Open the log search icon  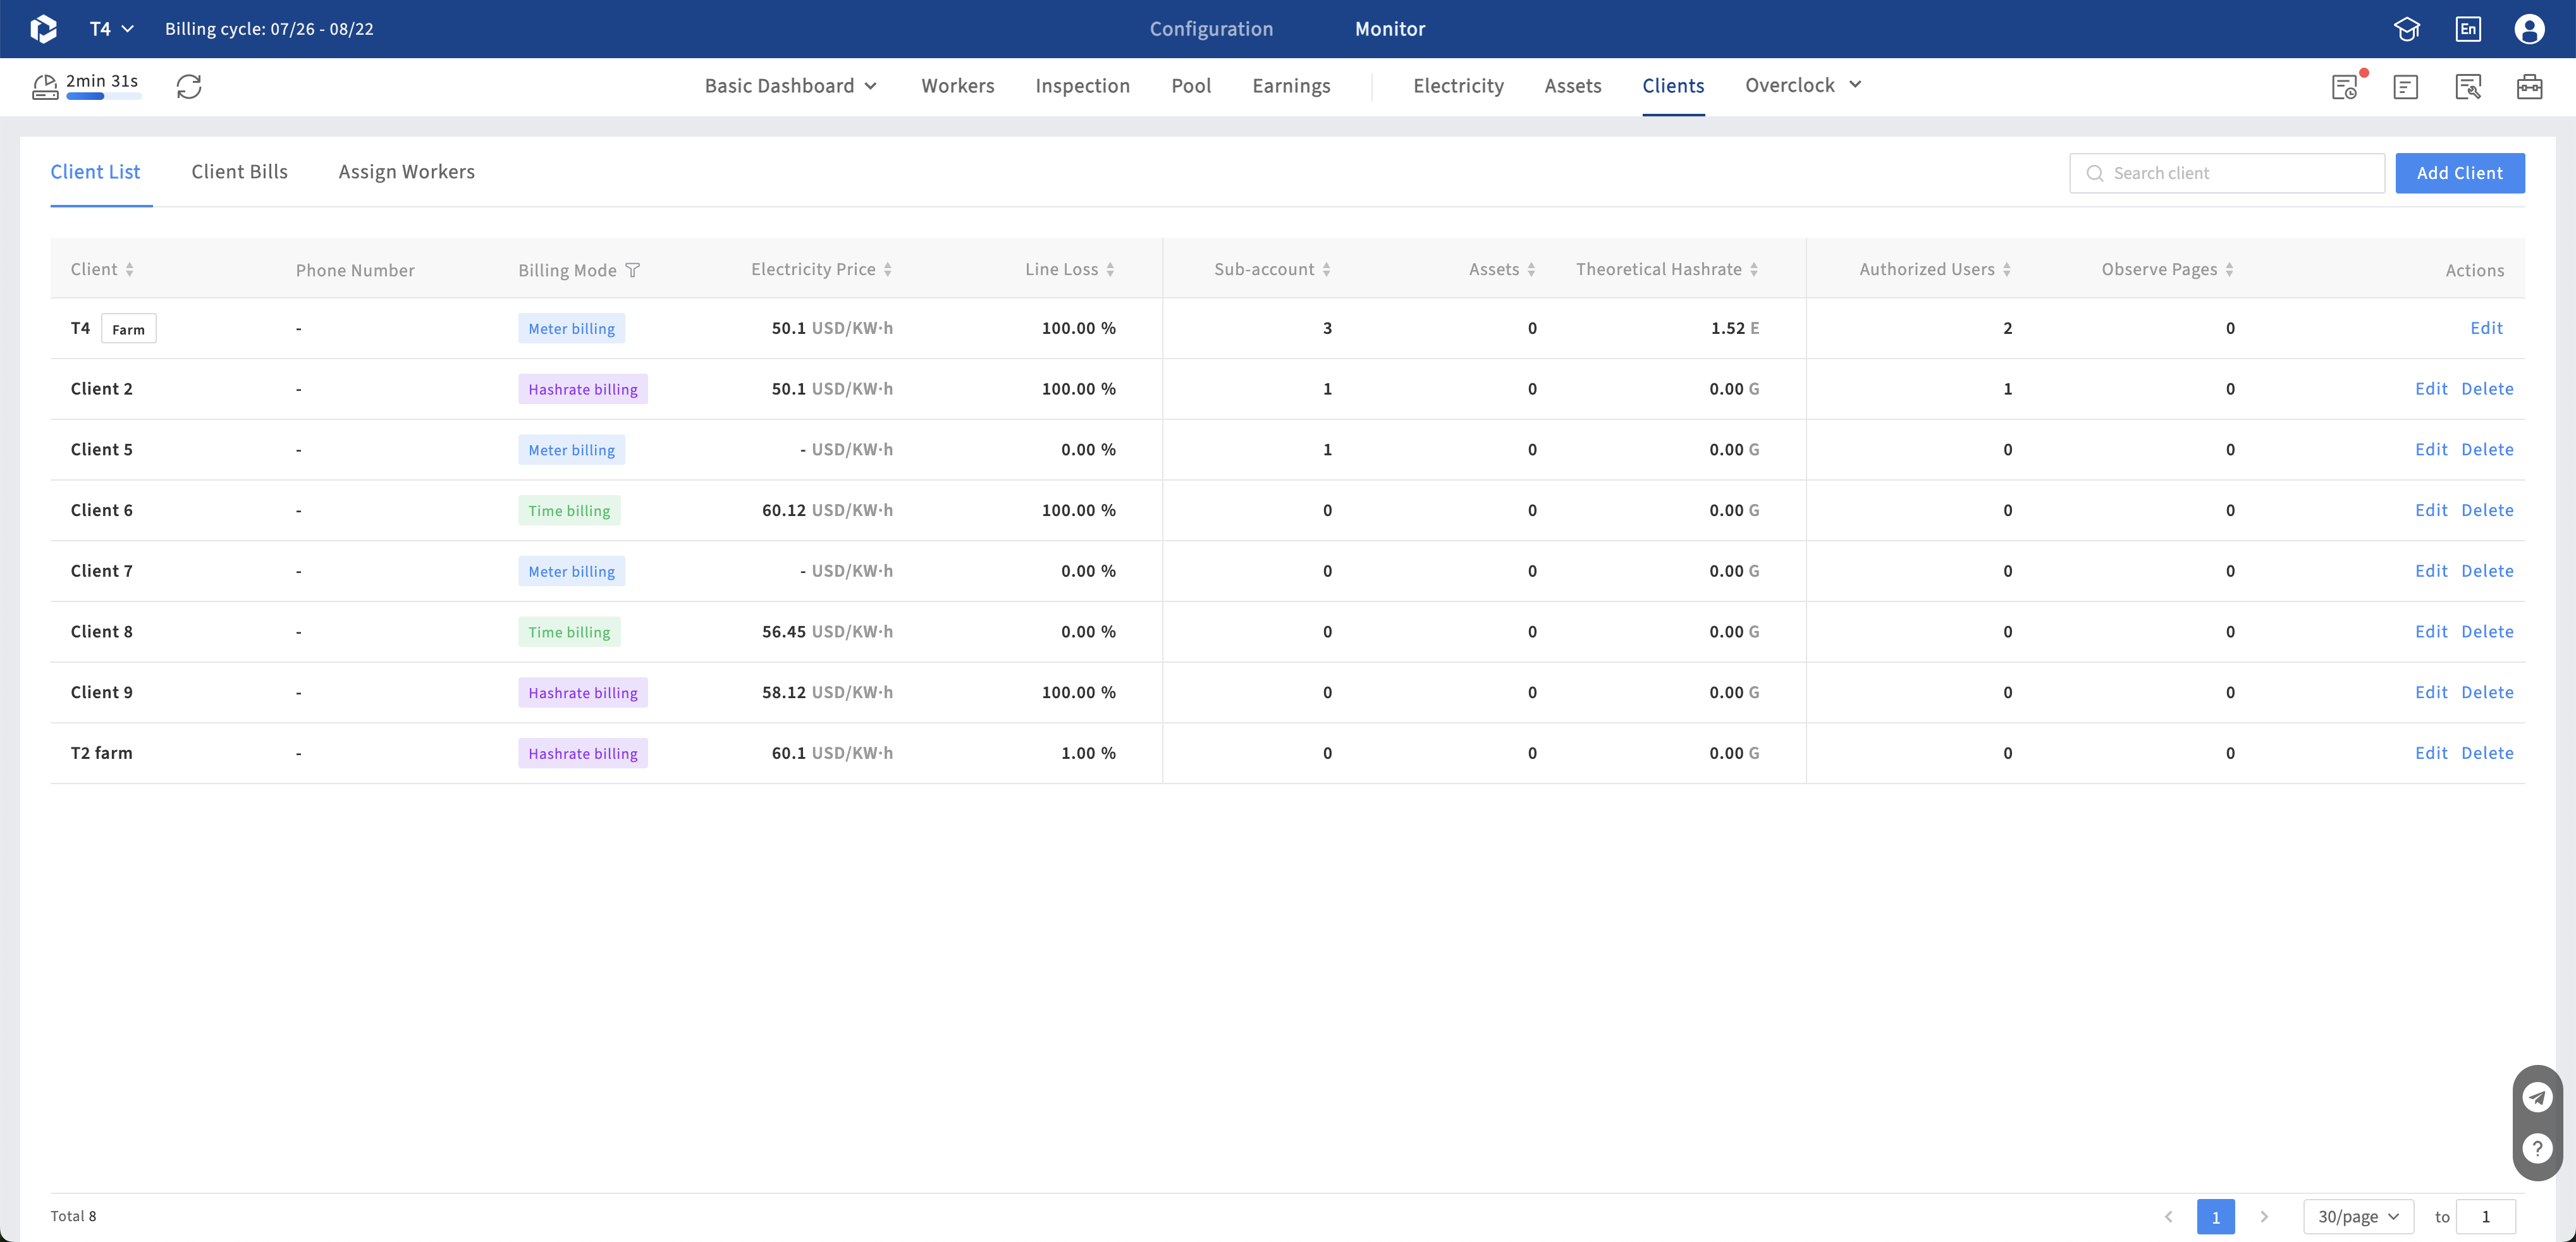[x=2468, y=87]
